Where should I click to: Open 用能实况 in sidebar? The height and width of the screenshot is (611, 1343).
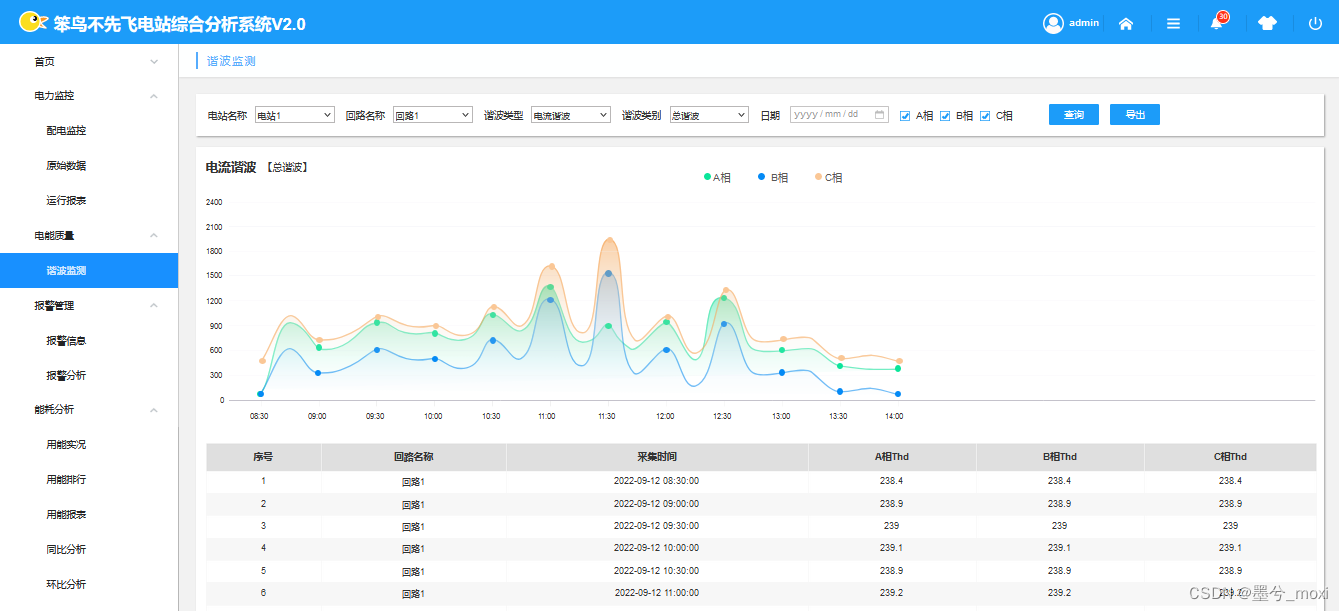pos(66,445)
